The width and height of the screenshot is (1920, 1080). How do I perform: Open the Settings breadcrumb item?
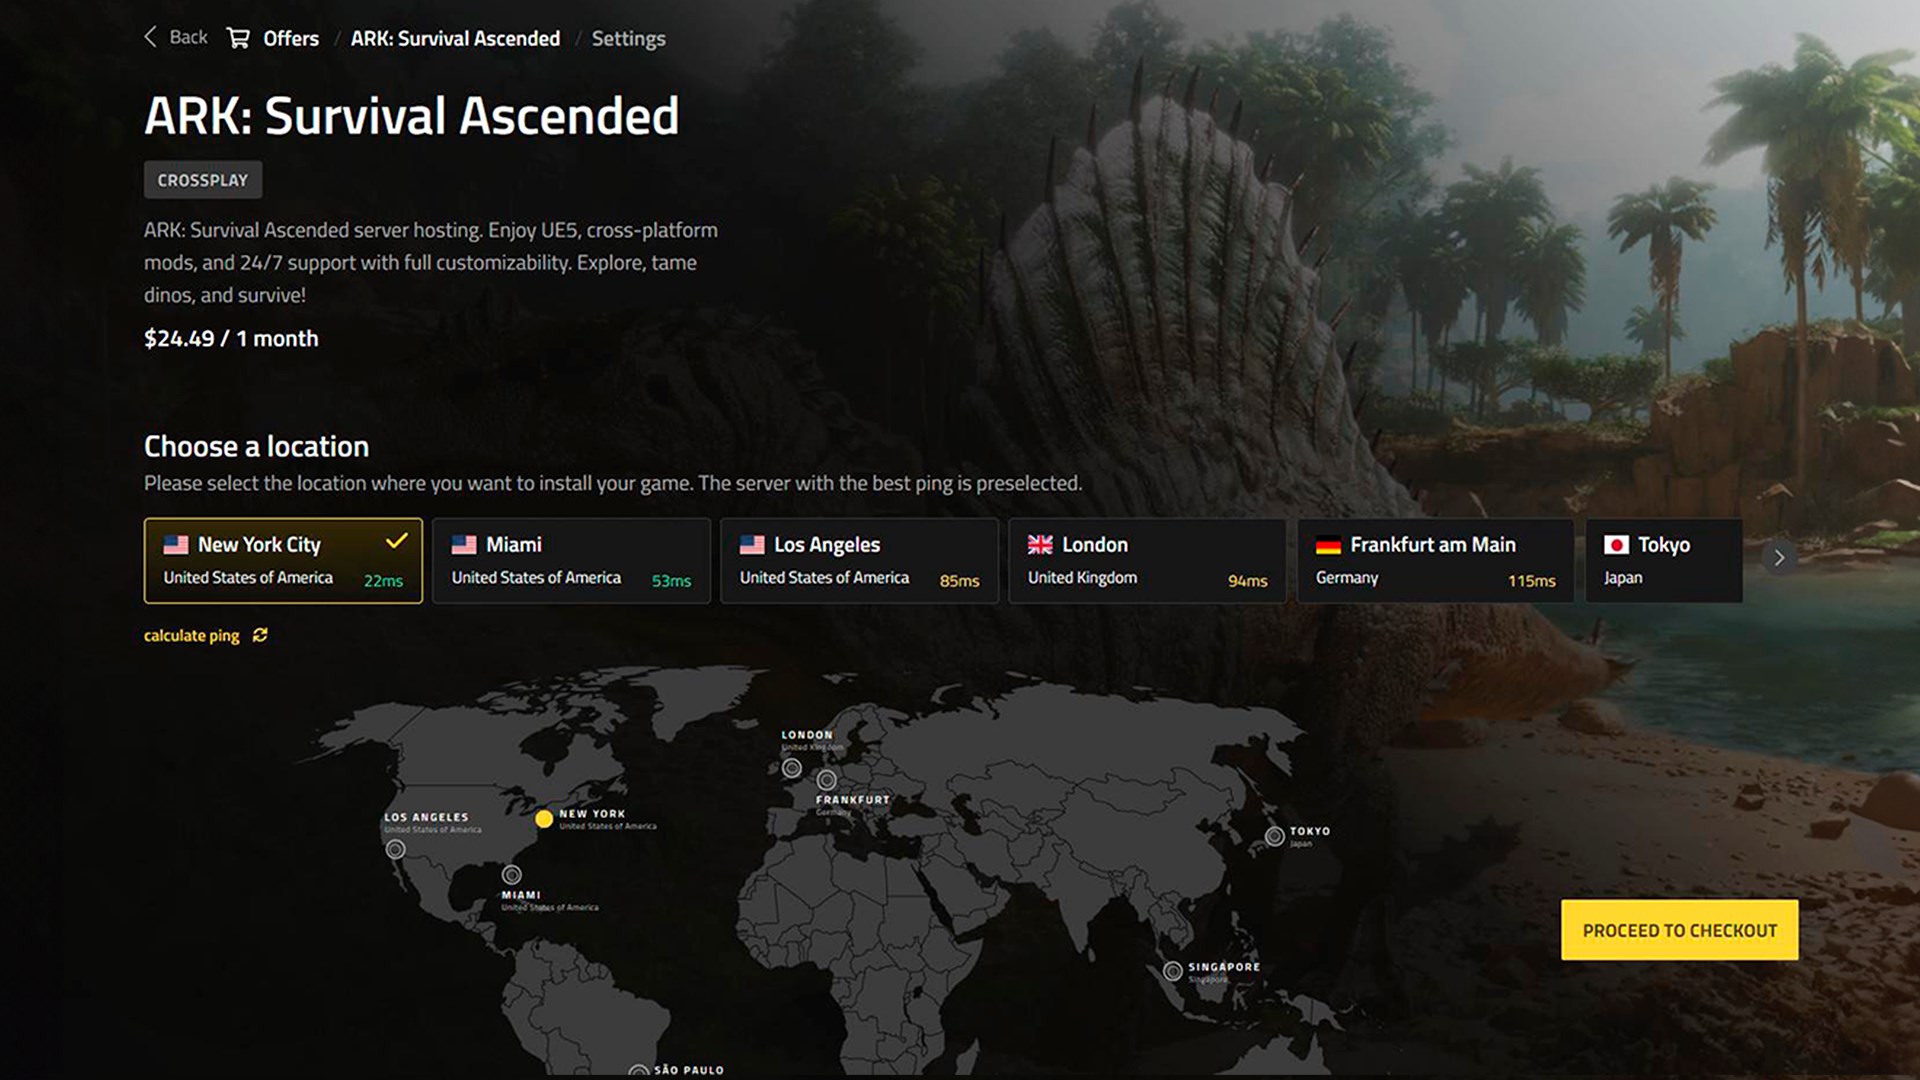click(628, 38)
